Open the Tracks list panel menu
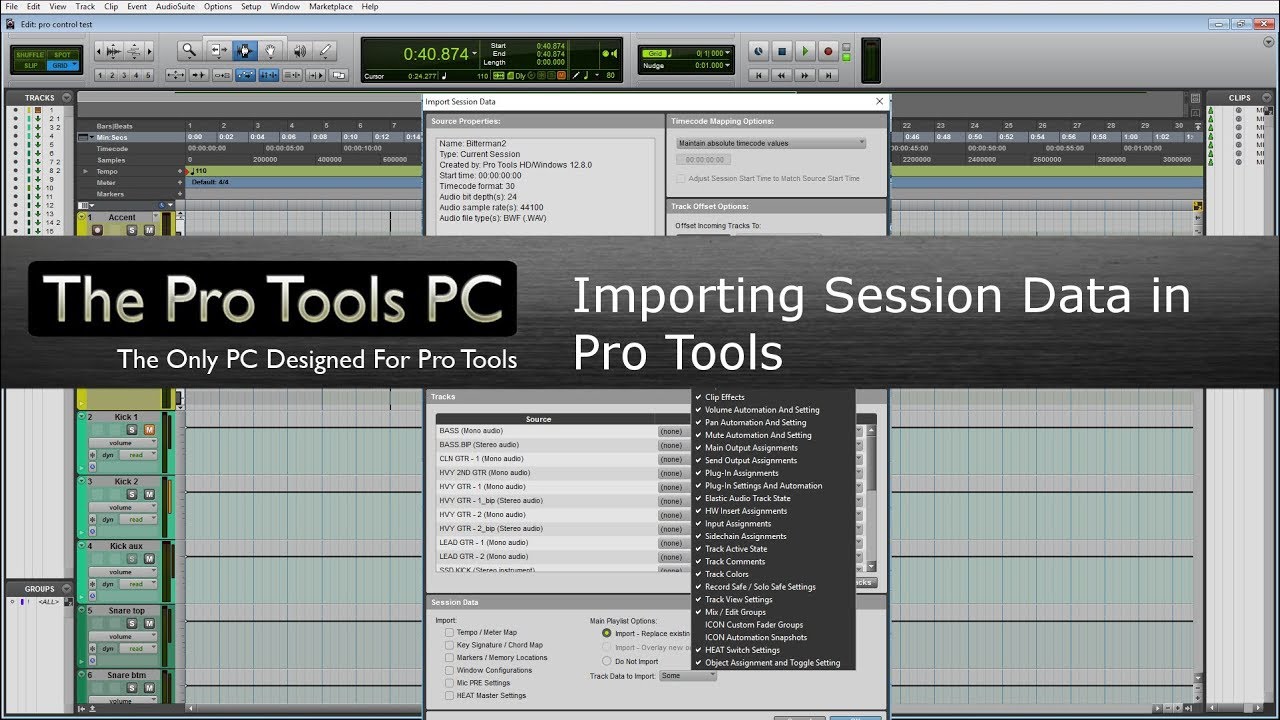The image size is (1280, 720). [x=66, y=98]
